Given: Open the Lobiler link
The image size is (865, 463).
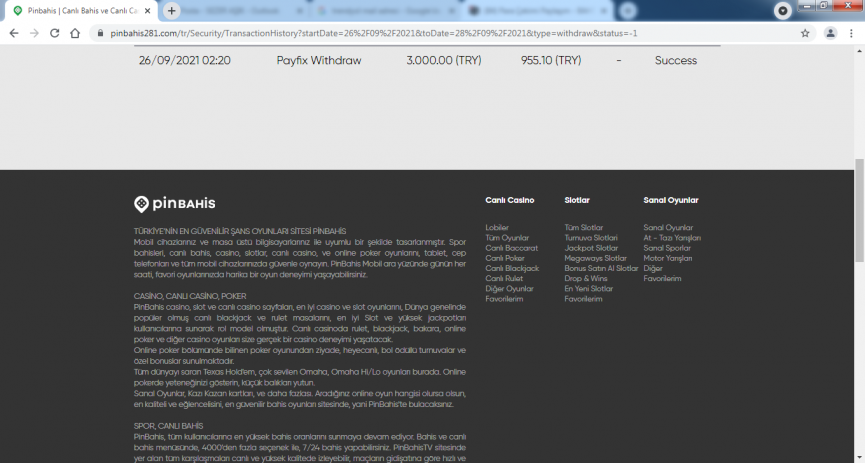Looking at the screenshot, I should (497, 227).
